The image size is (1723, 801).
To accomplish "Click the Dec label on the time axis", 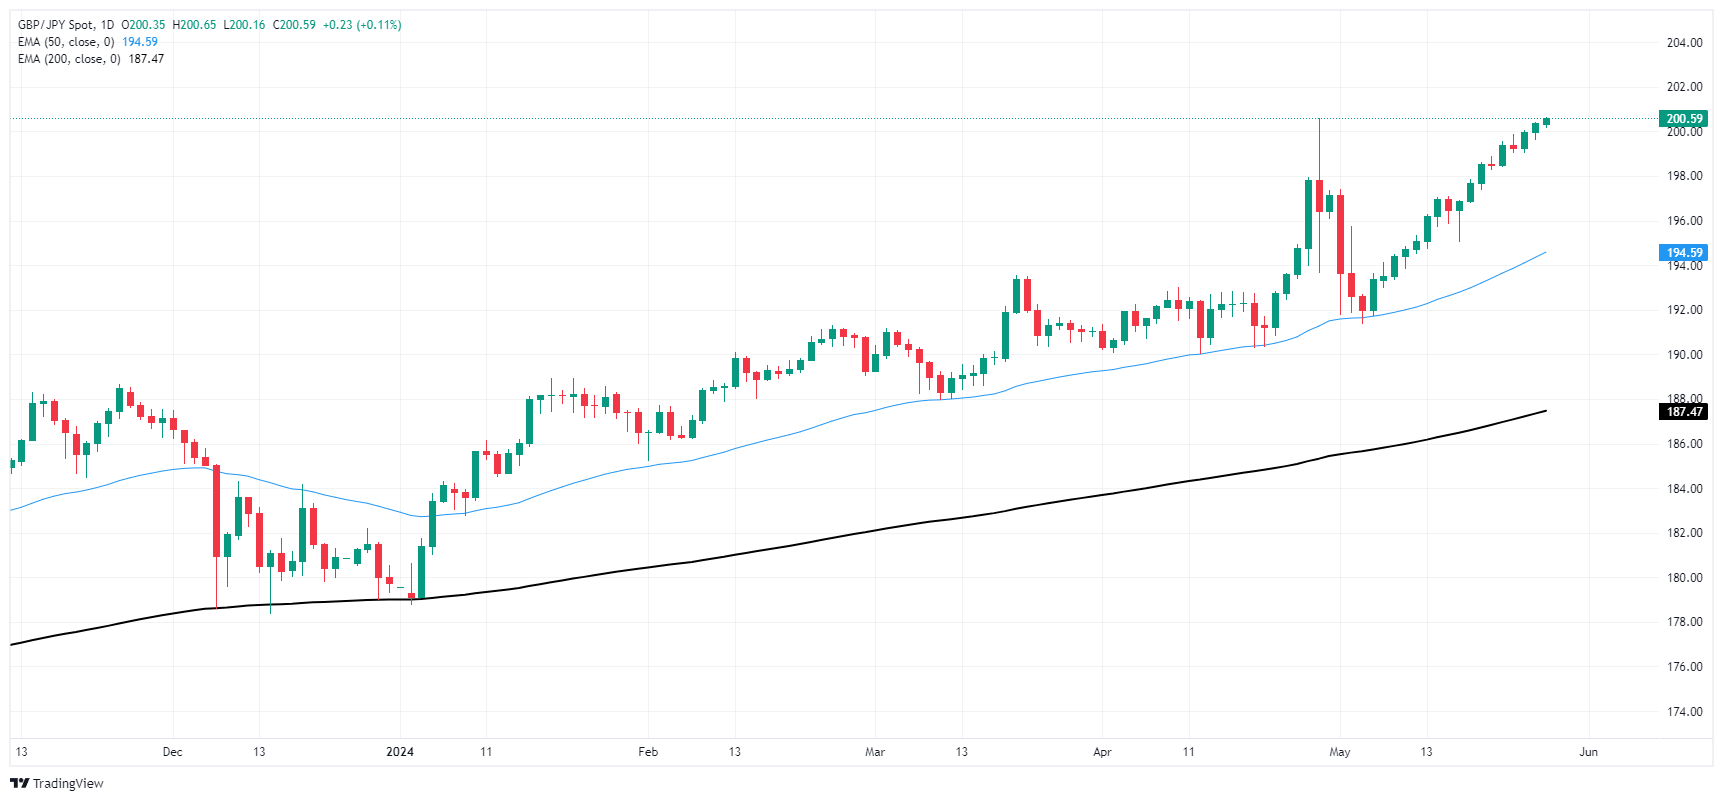I will pos(172,752).
